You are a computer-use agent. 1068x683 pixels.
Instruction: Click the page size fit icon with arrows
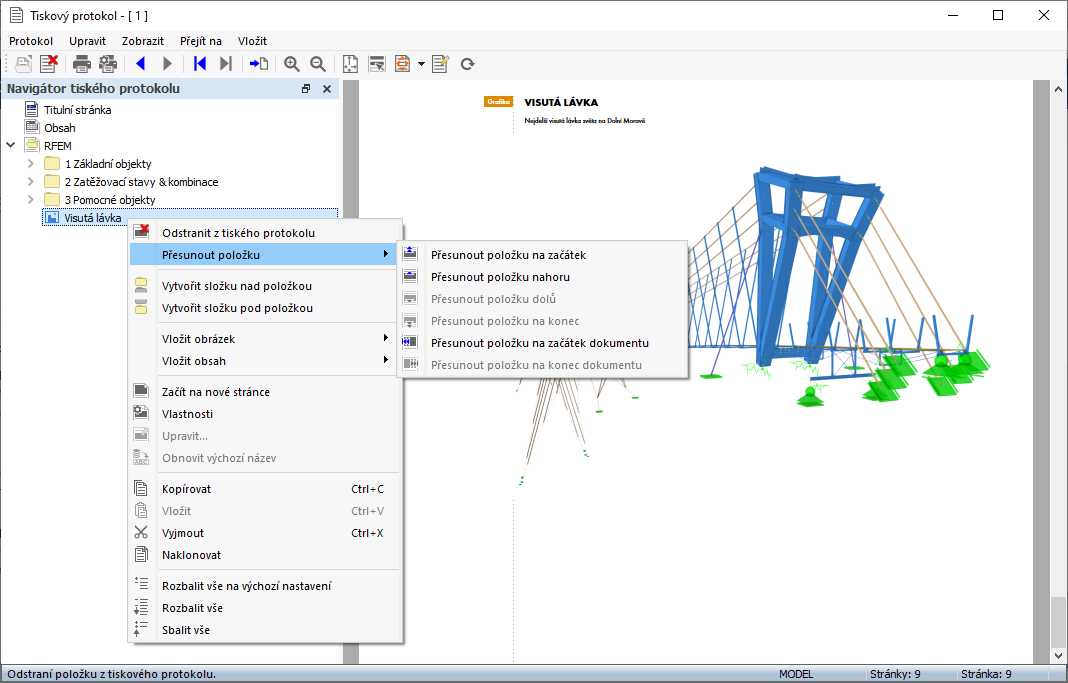(x=349, y=64)
